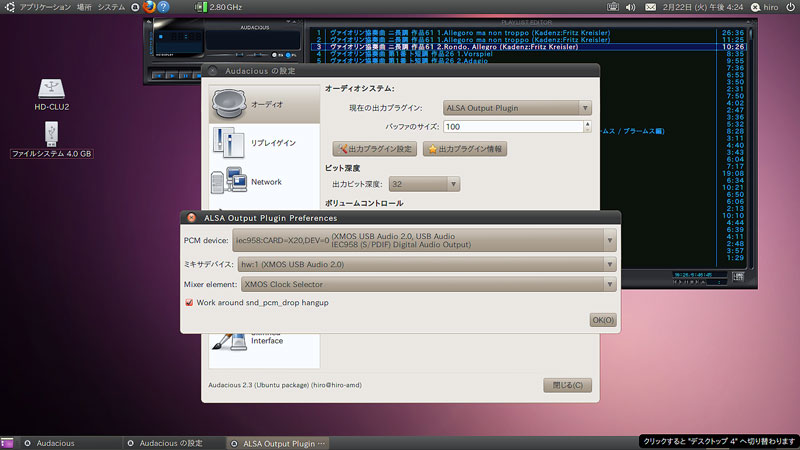800x450 pixels.
Task: Select playlist track 5 第1番 2.Adagio
Action: tap(528, 61)
